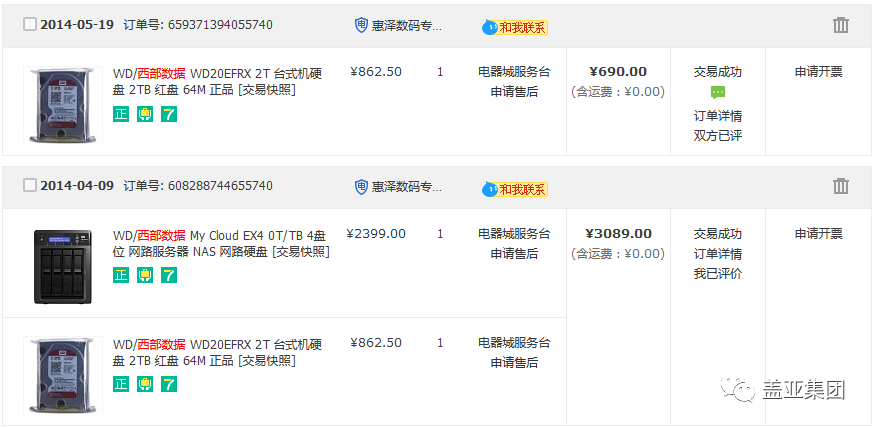Screen dimensions: 874x428
Task: Open 申请售后 for the My Cloud EX4 item
Action: pos(514,254)
